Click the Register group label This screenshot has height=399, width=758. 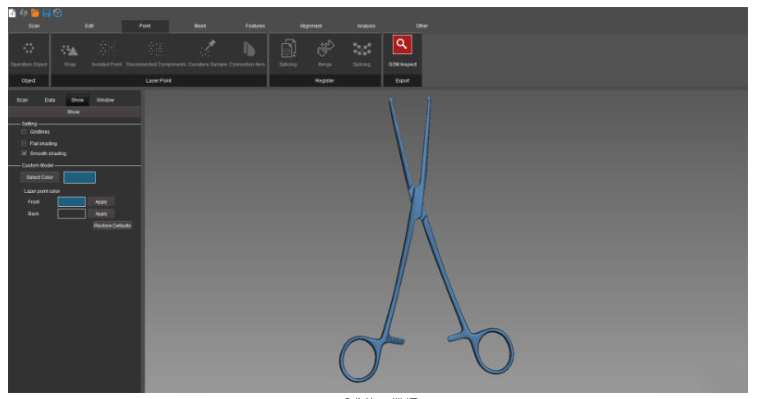point(324,81)
